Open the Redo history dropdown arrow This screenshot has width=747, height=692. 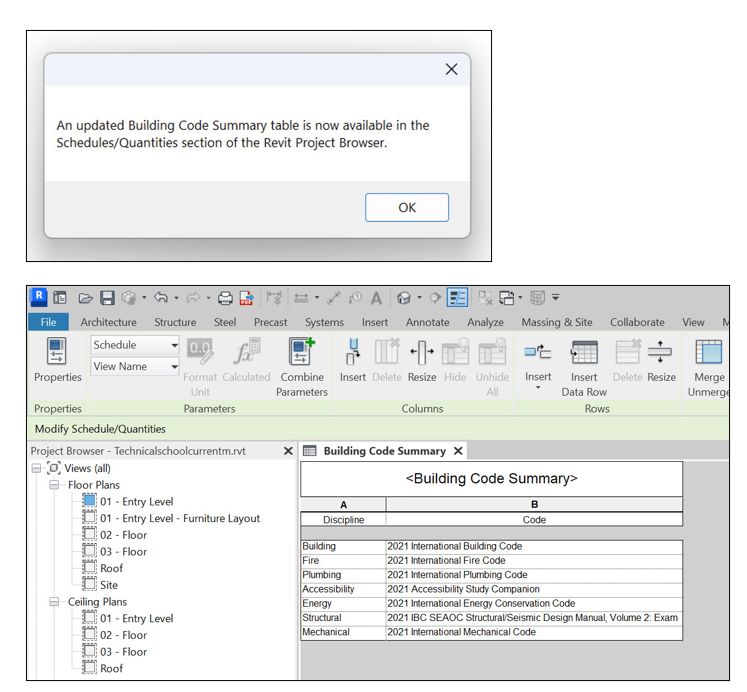pos(208,298)
